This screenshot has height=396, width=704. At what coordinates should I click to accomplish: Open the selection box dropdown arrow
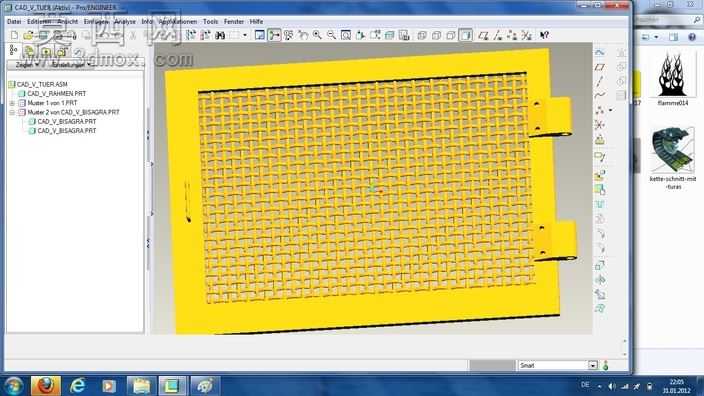coord(245,35)
